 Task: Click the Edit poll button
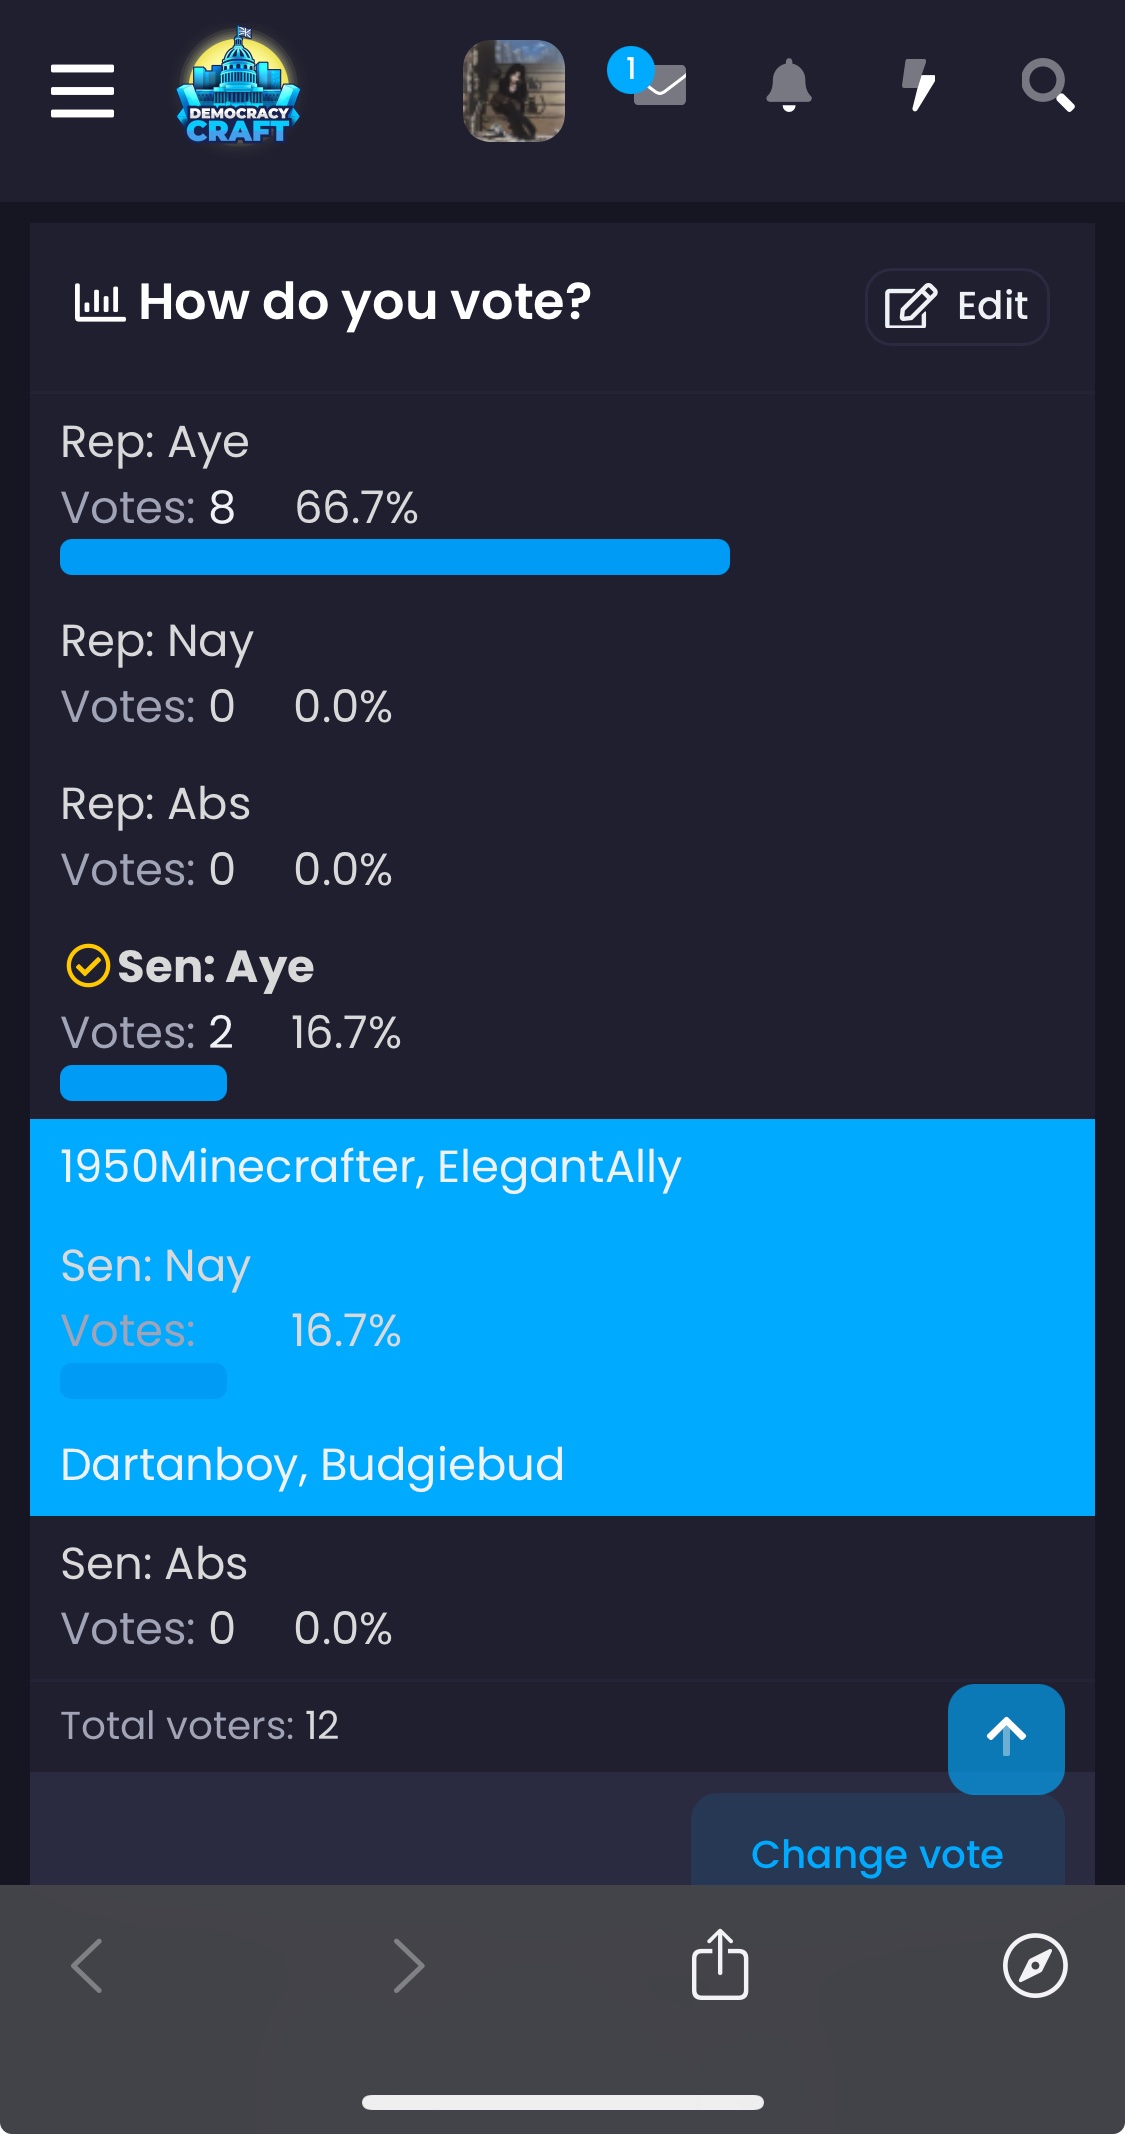[957, 306]
